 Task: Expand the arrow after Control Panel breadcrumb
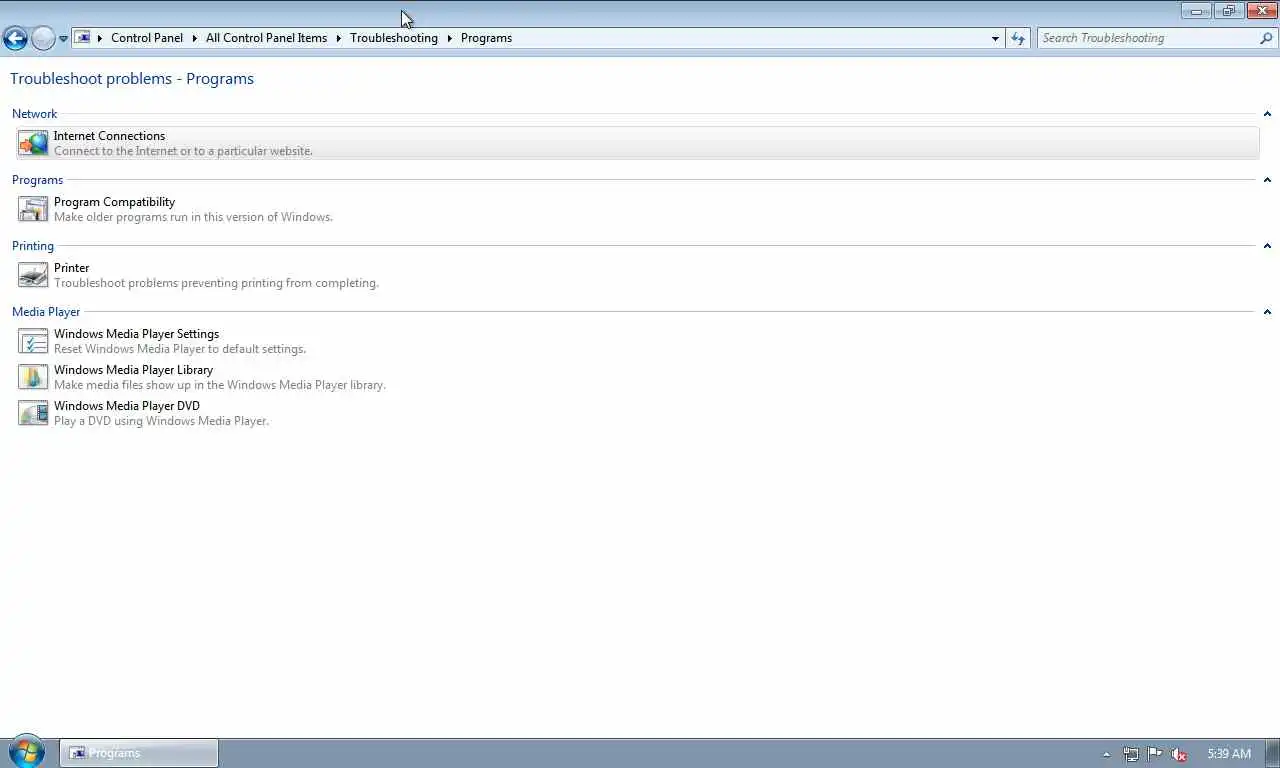(194, 38)
